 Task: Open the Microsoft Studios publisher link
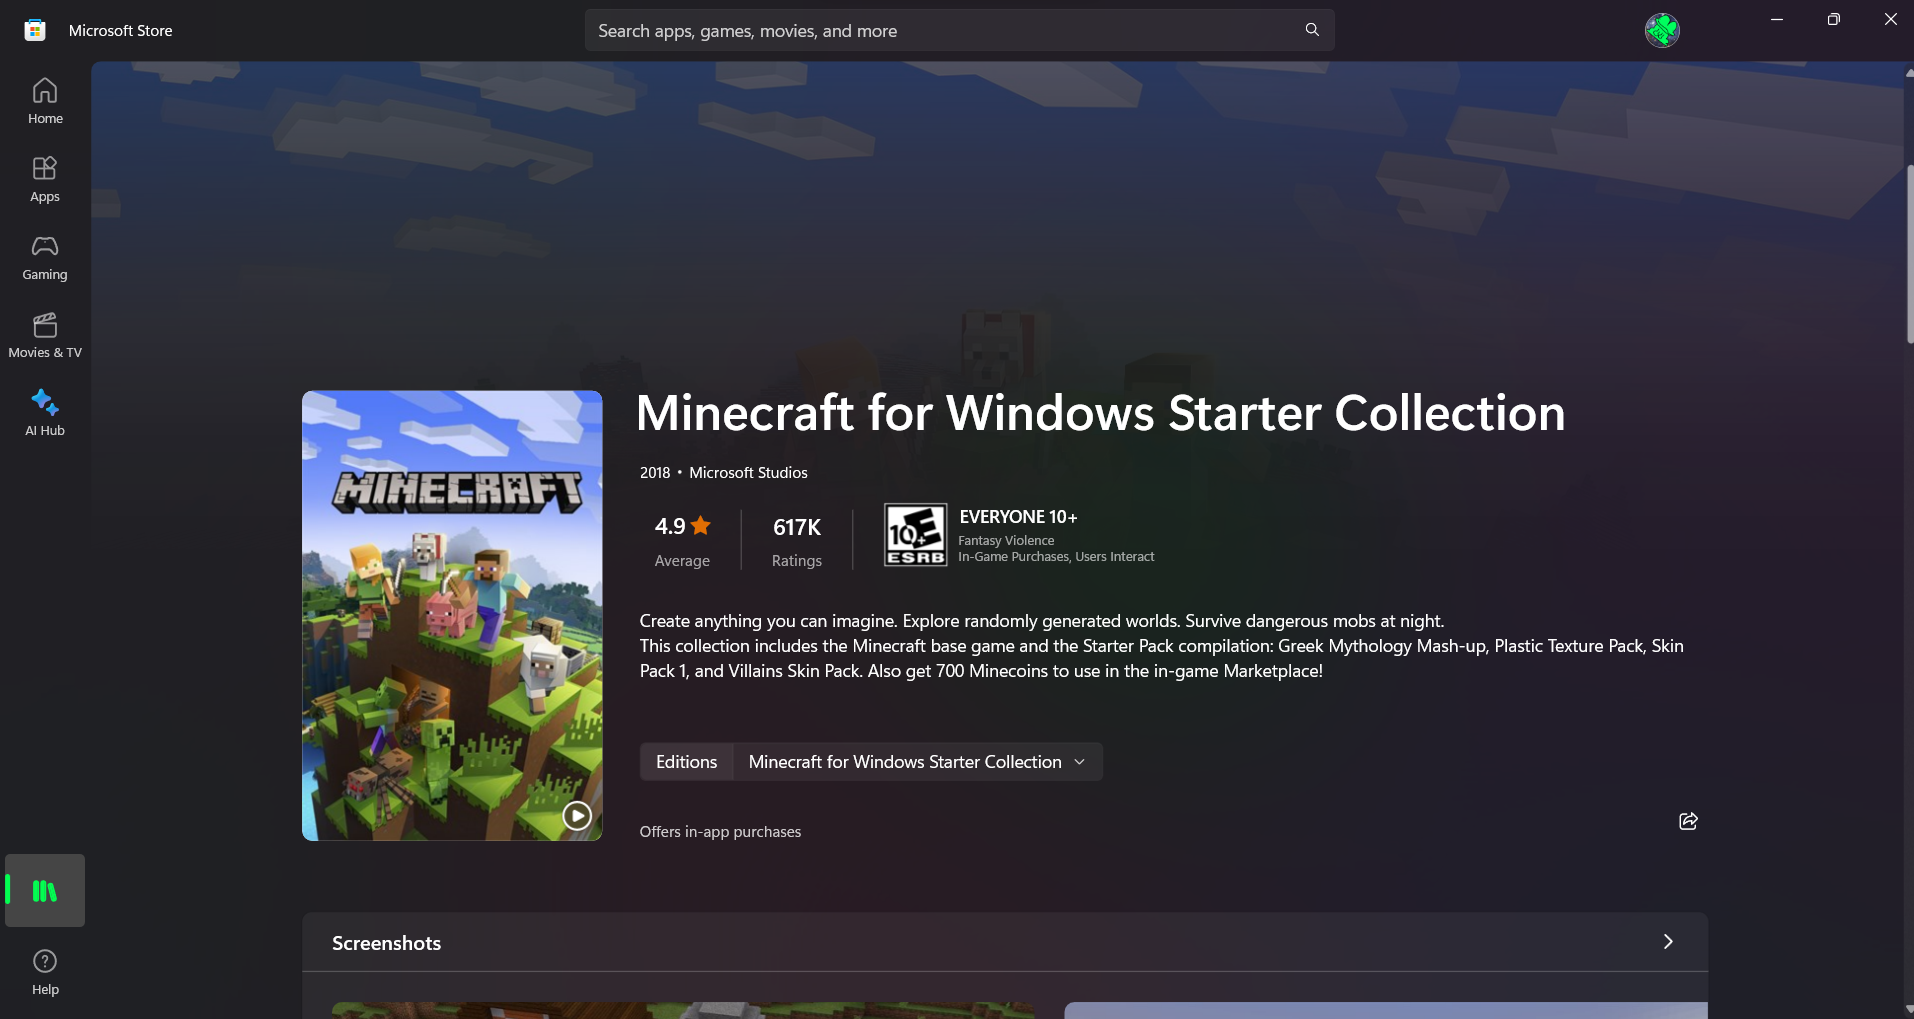pyautogui.click(x=748, y=473)
